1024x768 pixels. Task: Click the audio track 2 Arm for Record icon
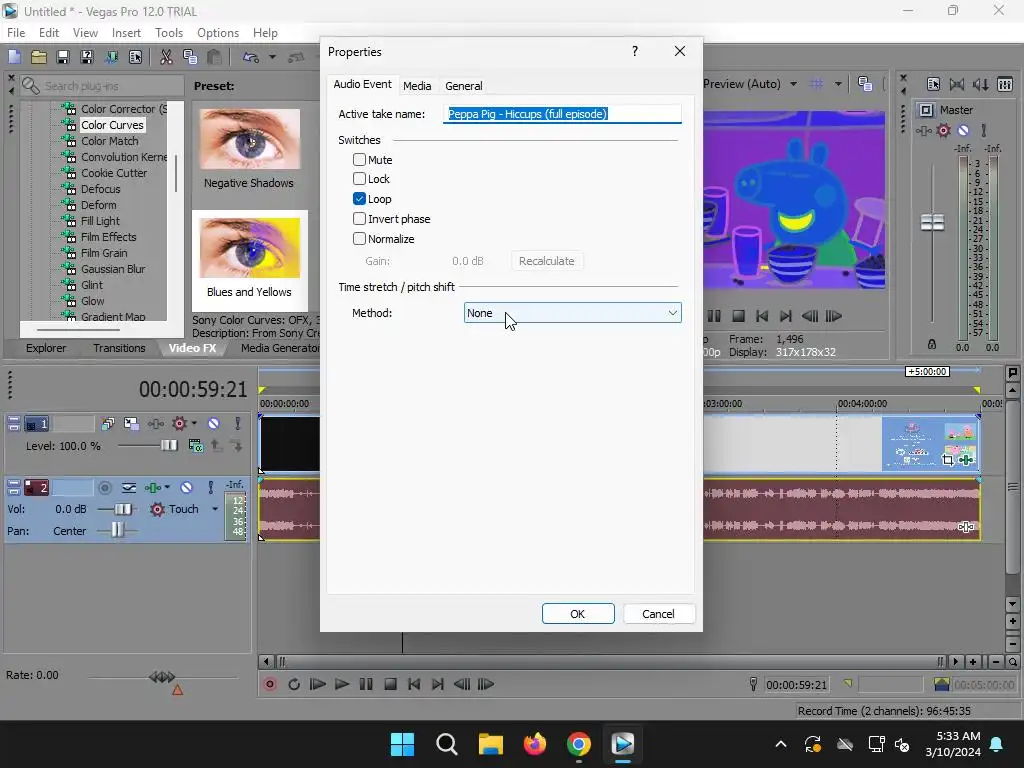coord(104,488)
